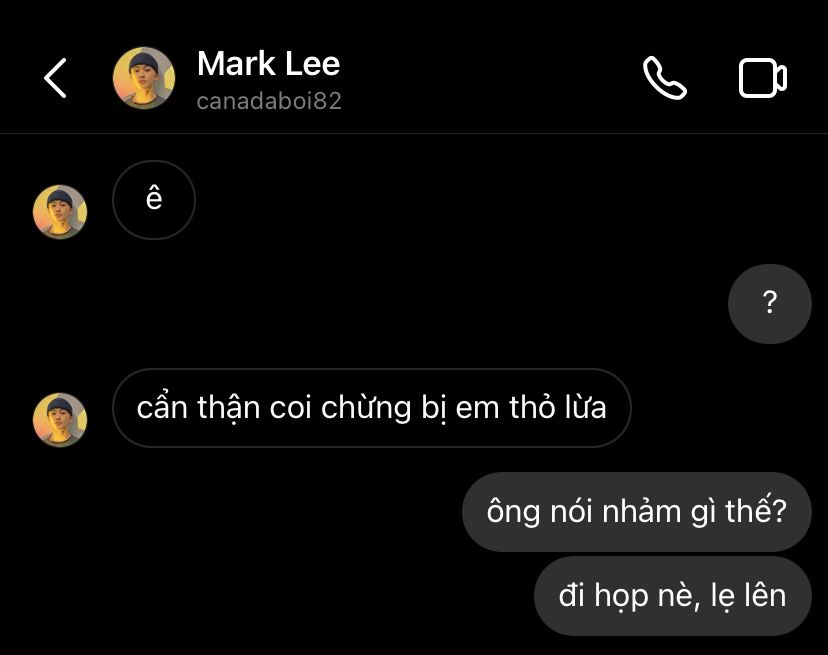Start a video call with Mark Lee

(763, 78)
